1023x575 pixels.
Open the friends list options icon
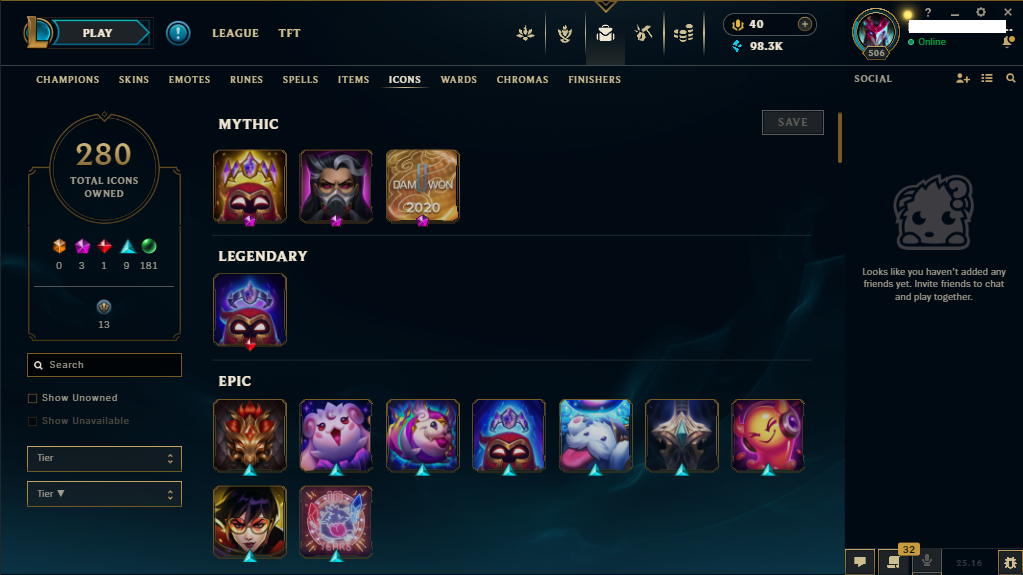[x=986, y=78]
